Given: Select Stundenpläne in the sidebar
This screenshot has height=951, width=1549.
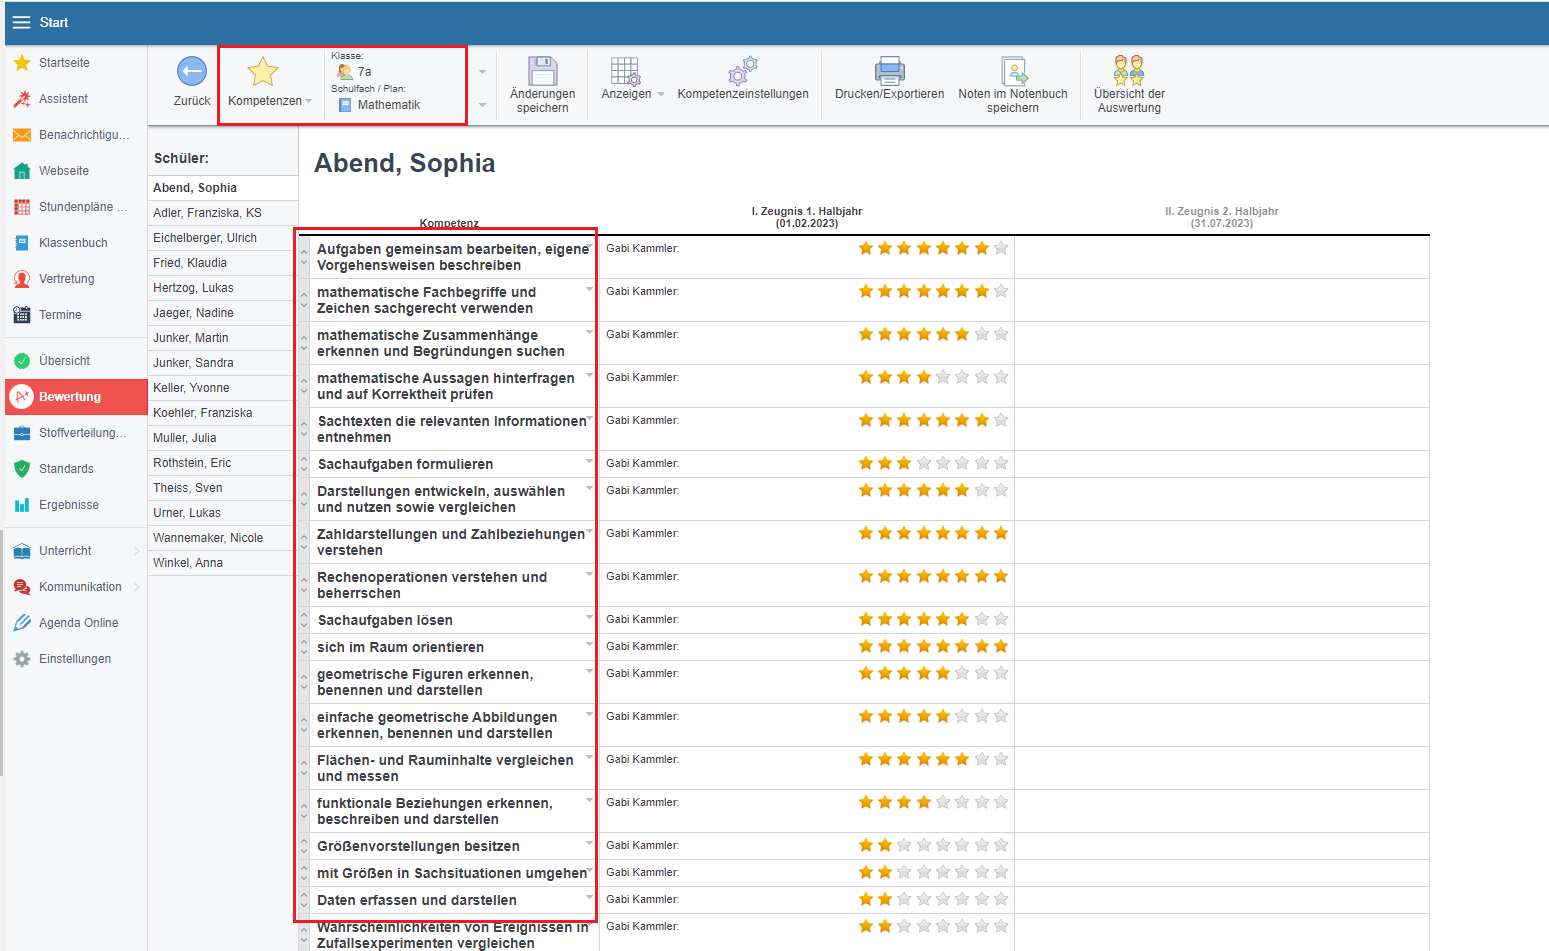Looking at the screenshot, I should click(x=82, y=207).
